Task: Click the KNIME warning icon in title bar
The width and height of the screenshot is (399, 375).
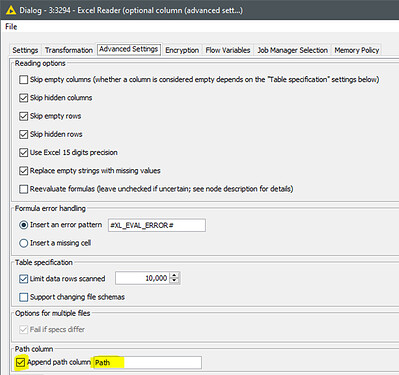Action: click(x=11, y=10)
